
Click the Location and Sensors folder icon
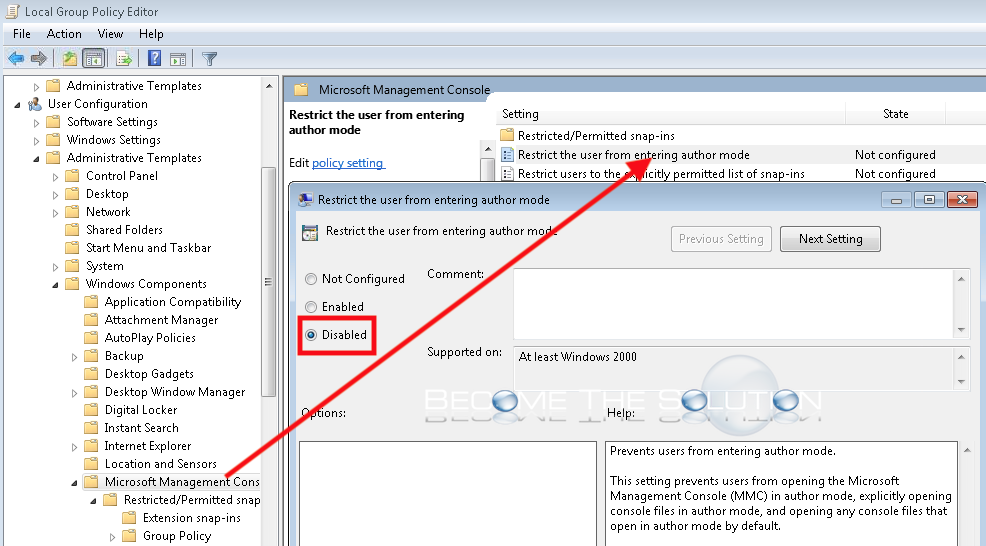[x=91, y=464]
